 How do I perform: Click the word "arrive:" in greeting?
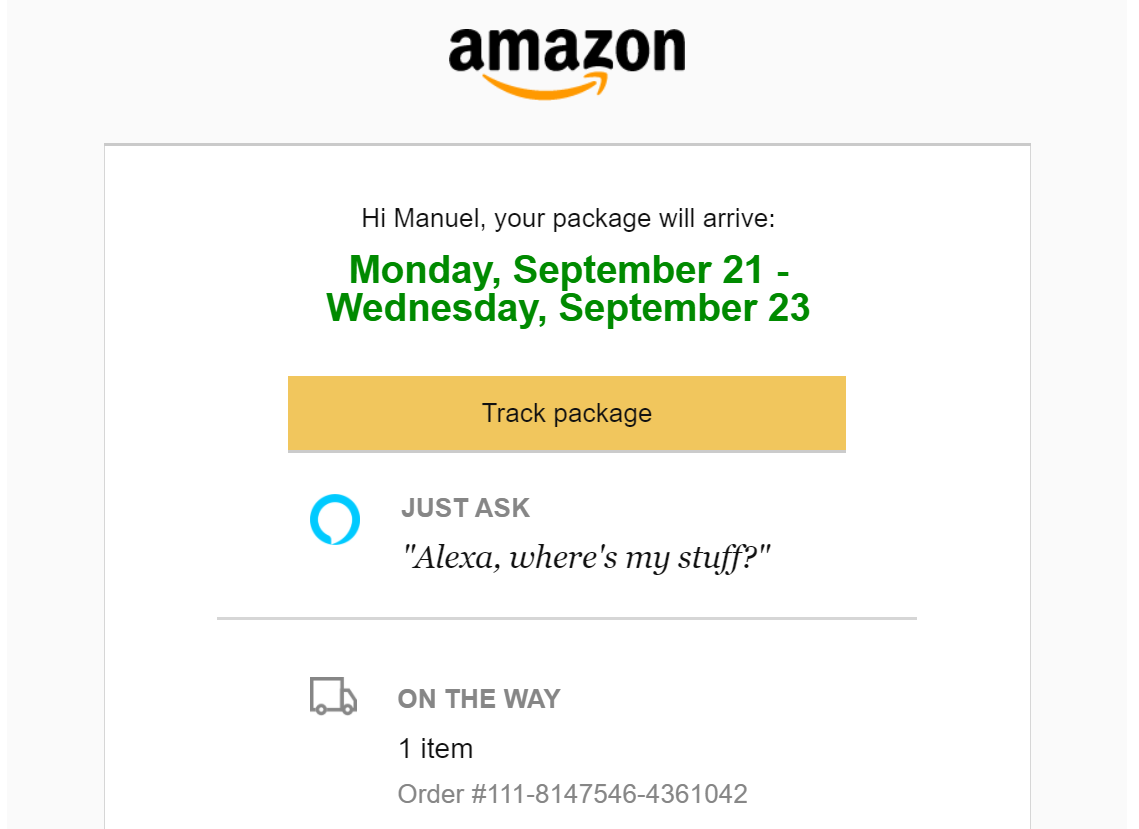click(741, 218)
